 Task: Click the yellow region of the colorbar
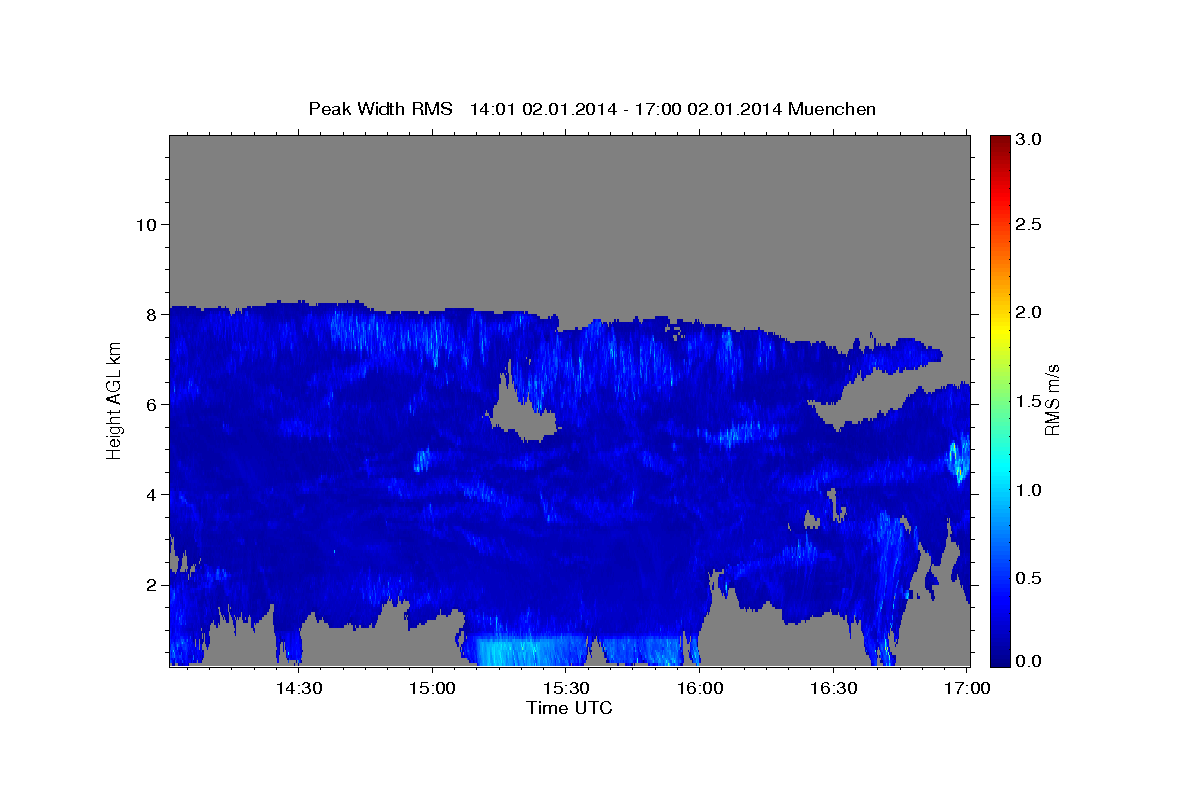[999, 330]
